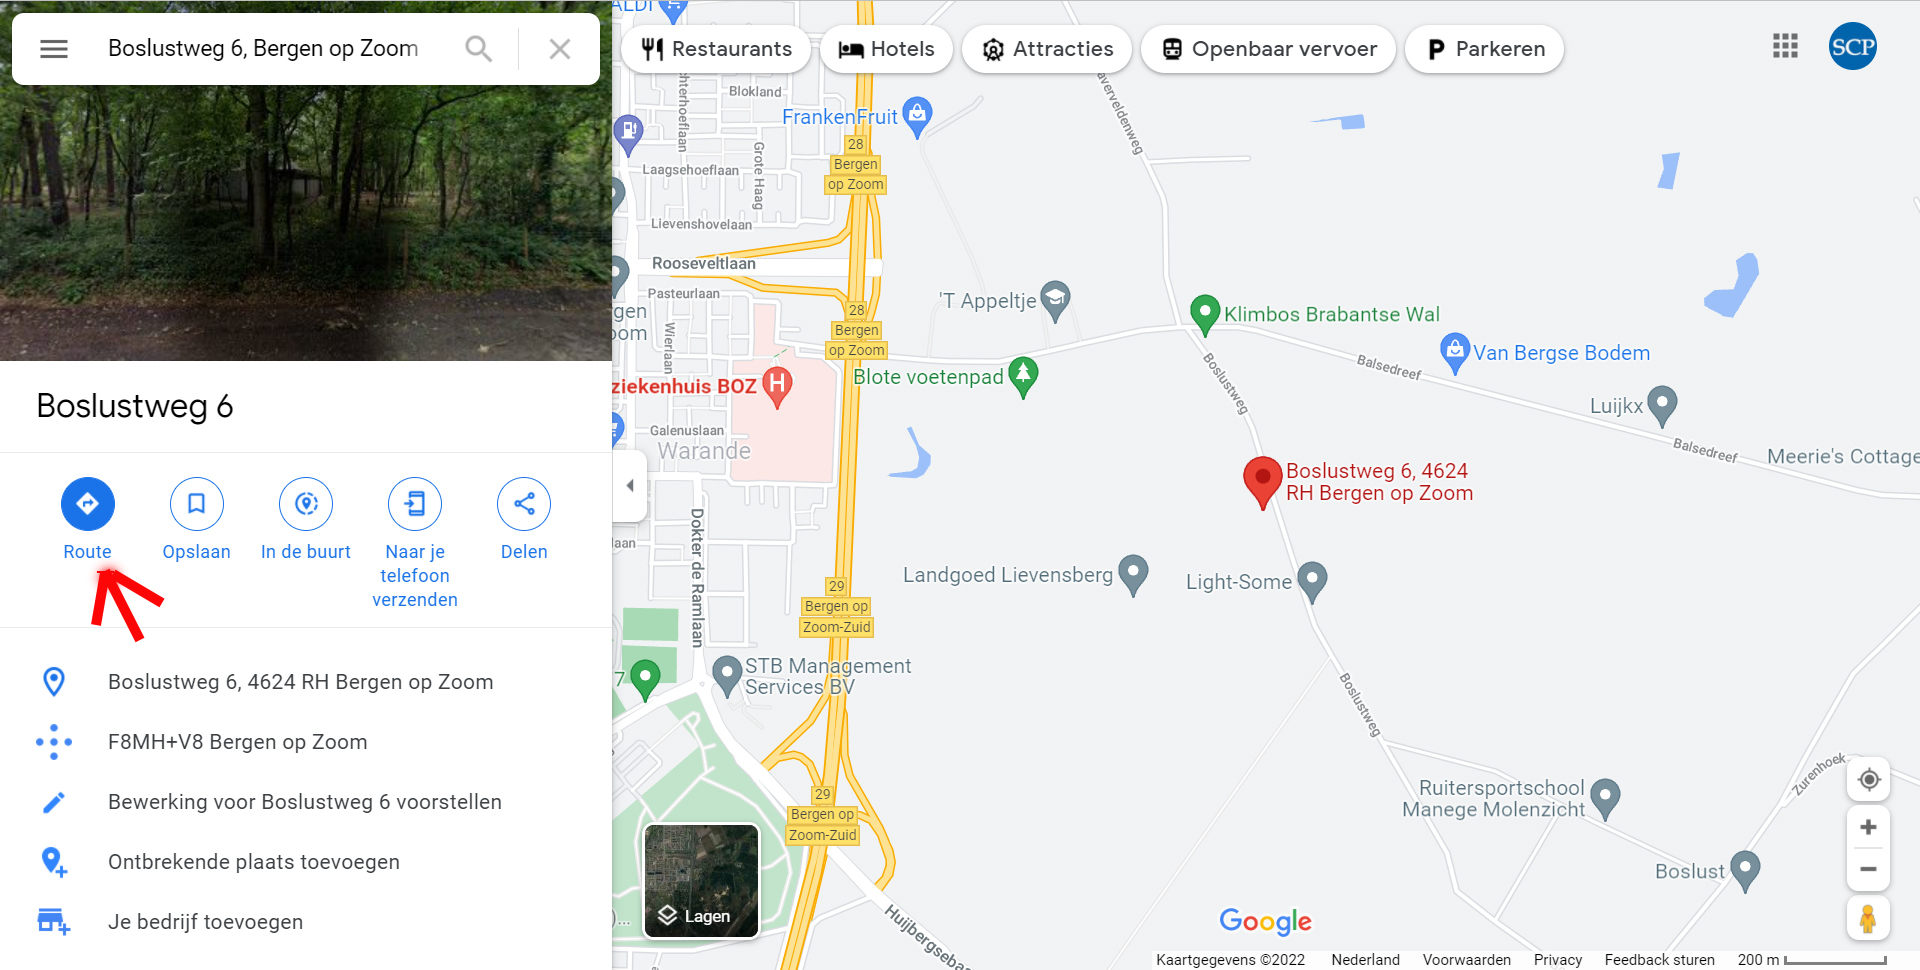
Task: Collapse the side panel with arrow tab
Action: [630, 486]
